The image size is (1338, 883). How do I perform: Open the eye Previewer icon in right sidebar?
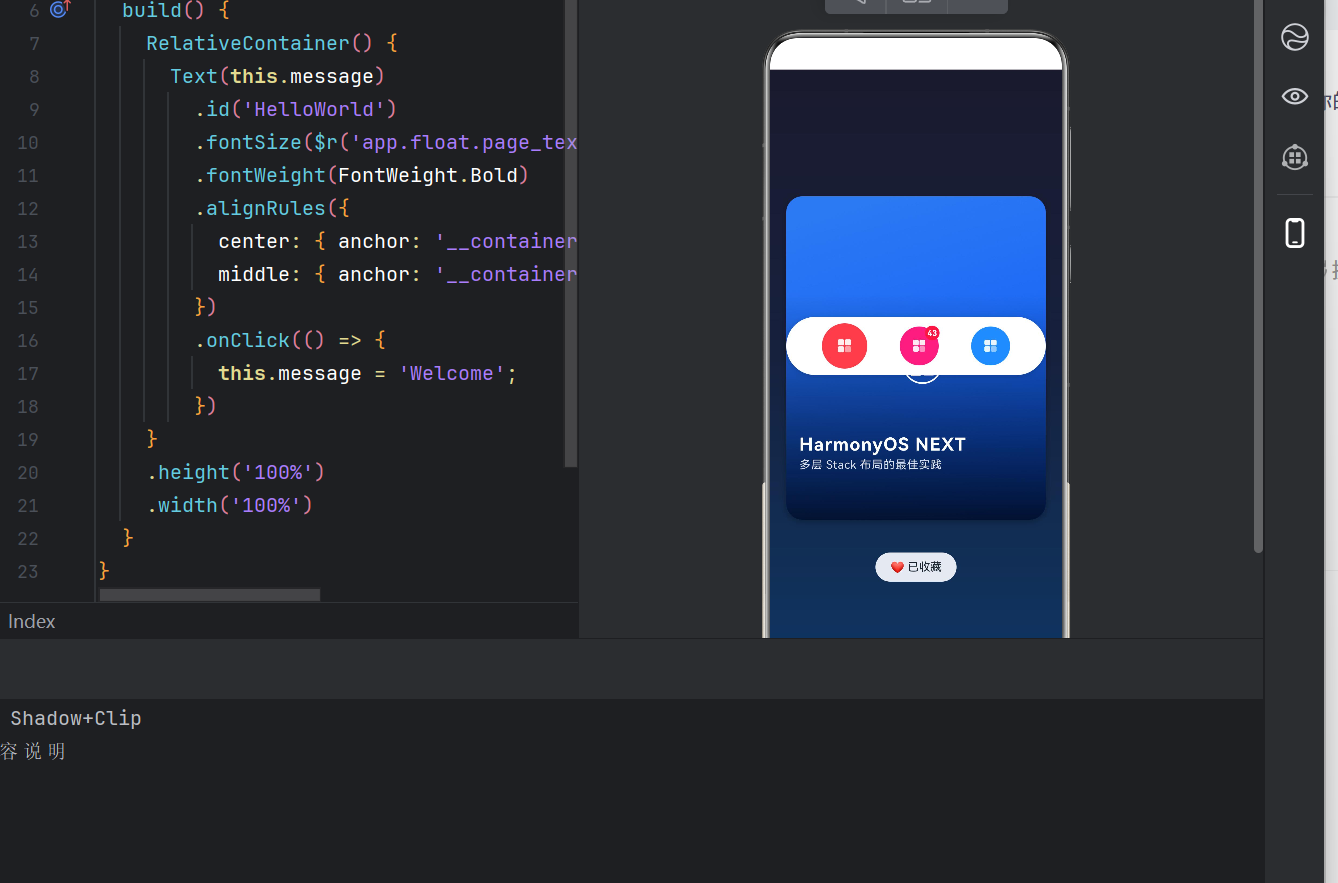pos(1295,96)
